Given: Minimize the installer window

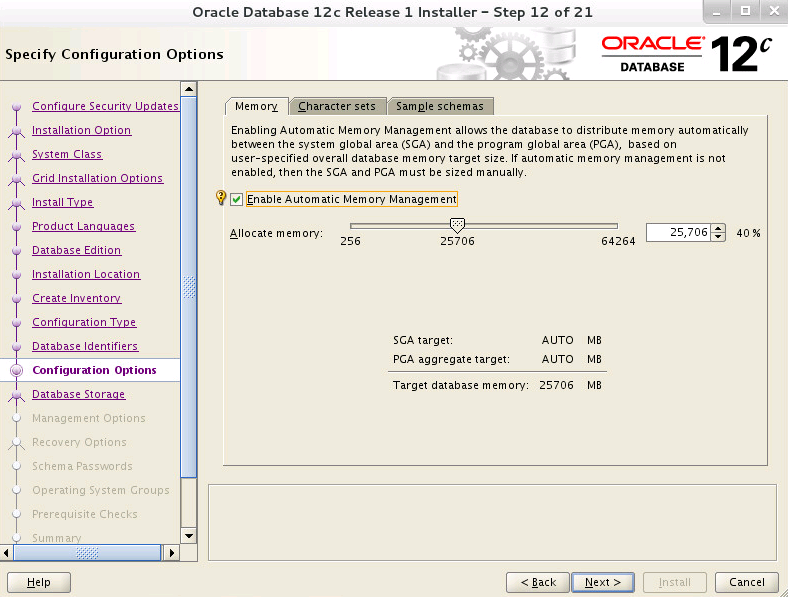Looking at the screenshot, I should coord(717,11).
